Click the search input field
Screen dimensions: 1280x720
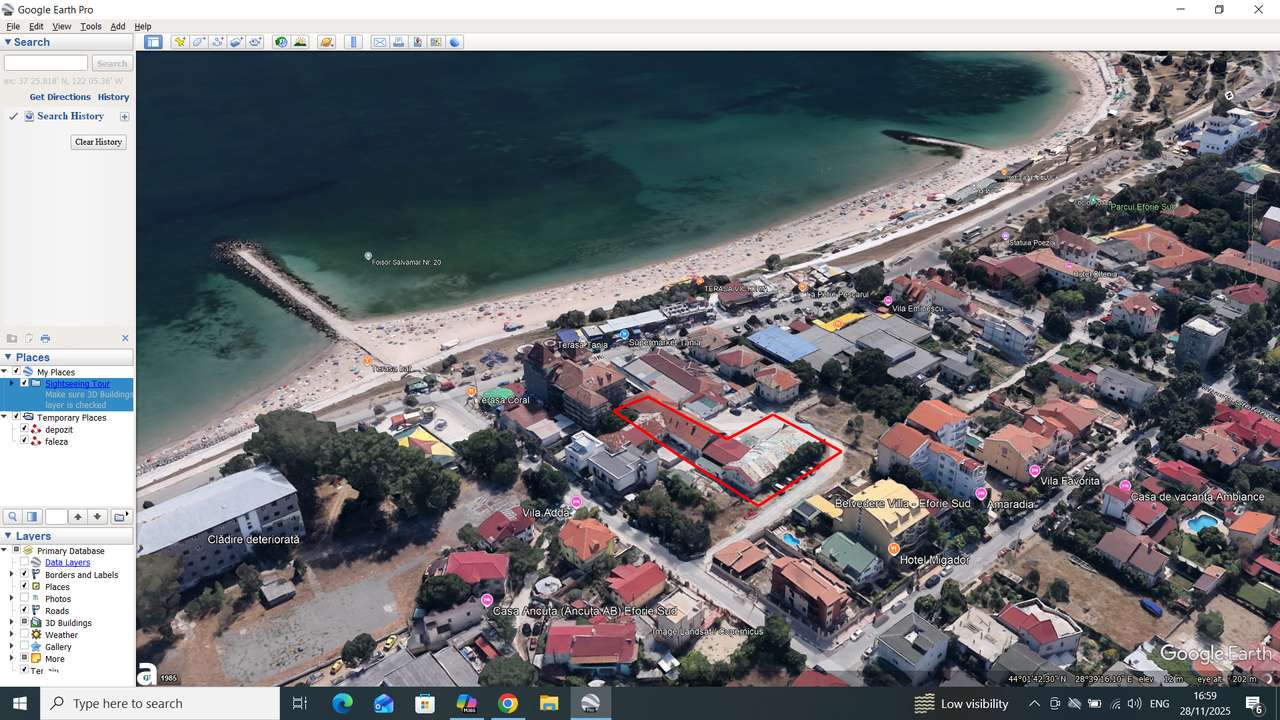coord(45,62)
